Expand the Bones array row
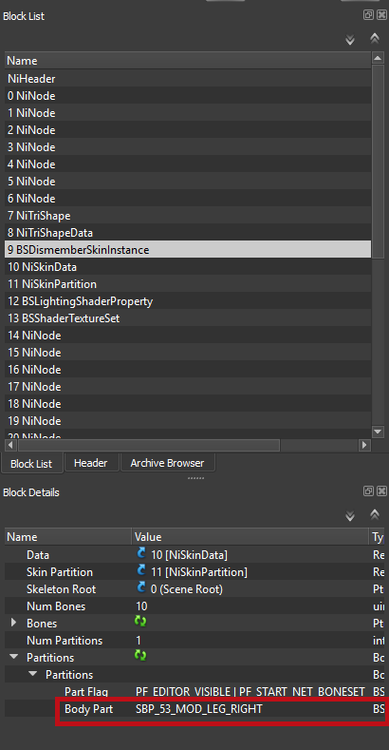 click(14, 623)
